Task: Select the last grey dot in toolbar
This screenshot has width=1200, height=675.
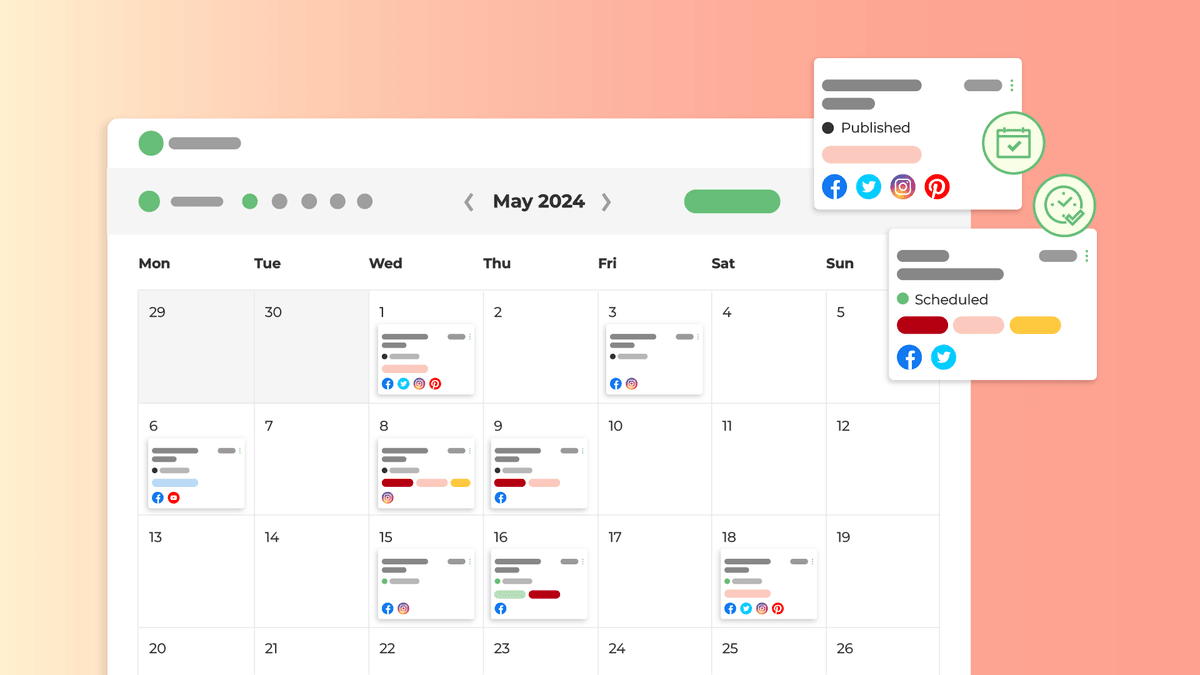Action: click(x=365, y=201)
